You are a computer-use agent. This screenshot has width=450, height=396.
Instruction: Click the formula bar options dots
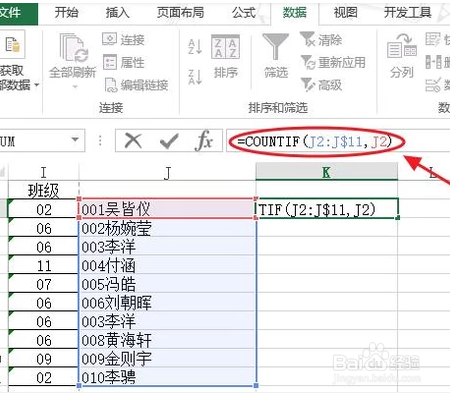tap(100, 141)
